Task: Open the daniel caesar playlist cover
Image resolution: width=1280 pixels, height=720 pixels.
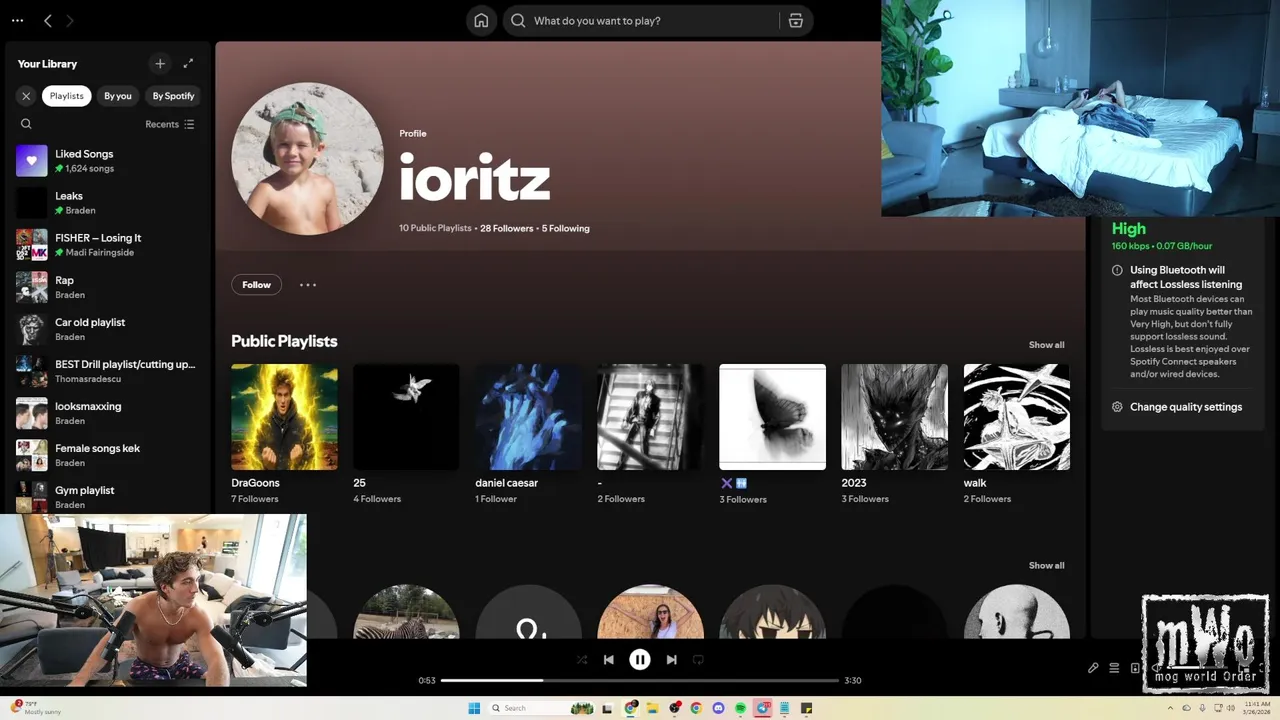Action: coord(528,417)
